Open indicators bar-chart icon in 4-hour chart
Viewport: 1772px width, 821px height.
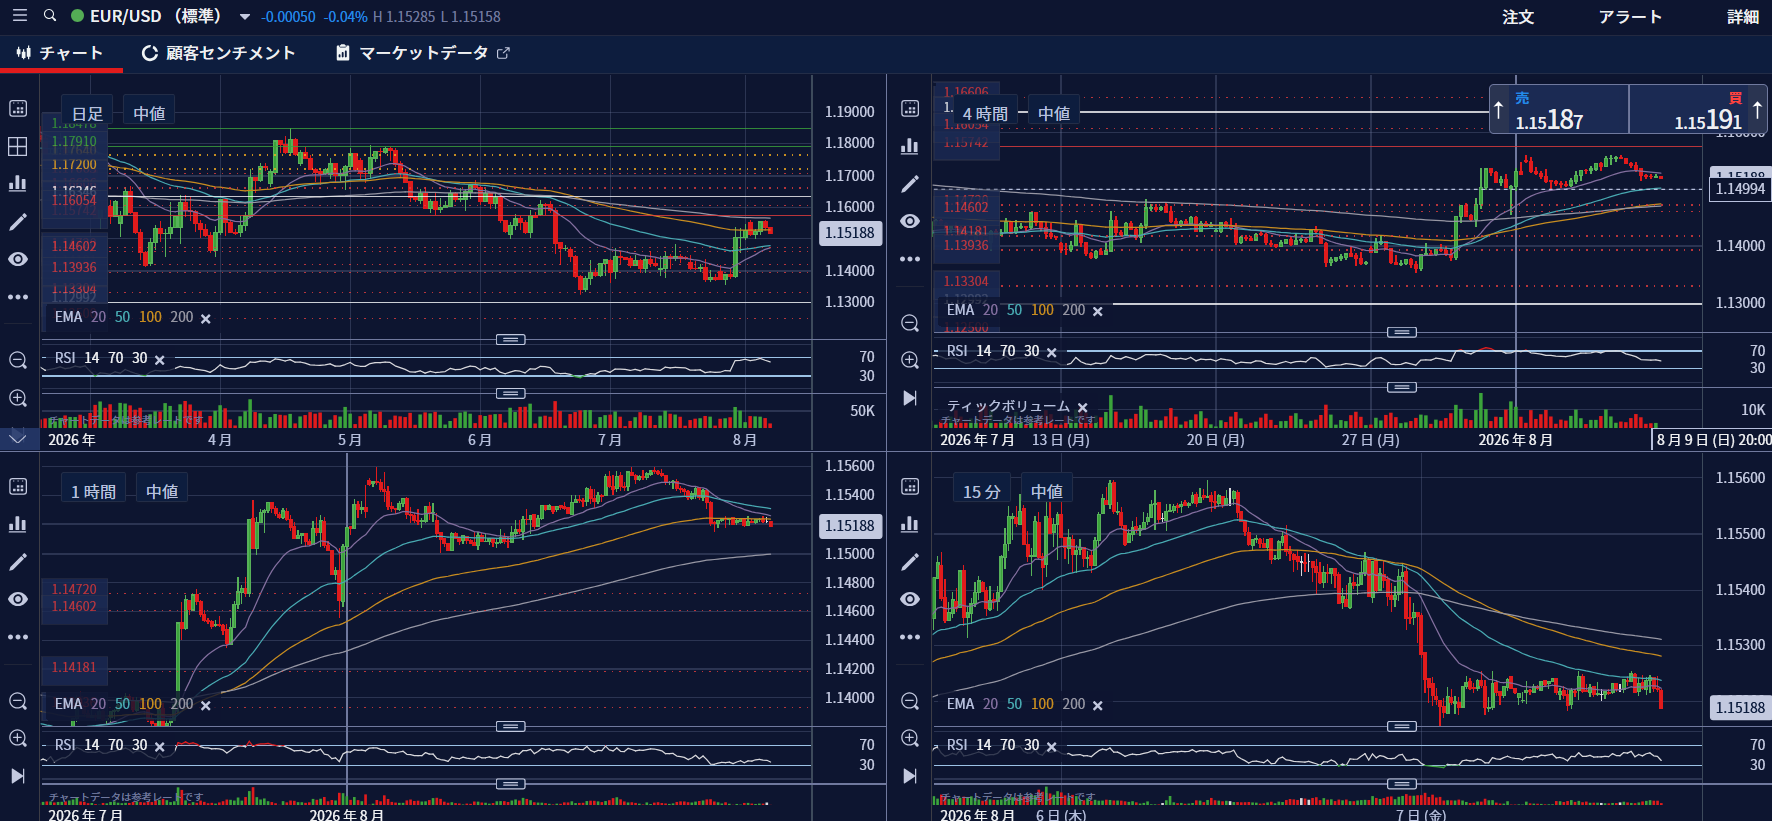[910, 146]
